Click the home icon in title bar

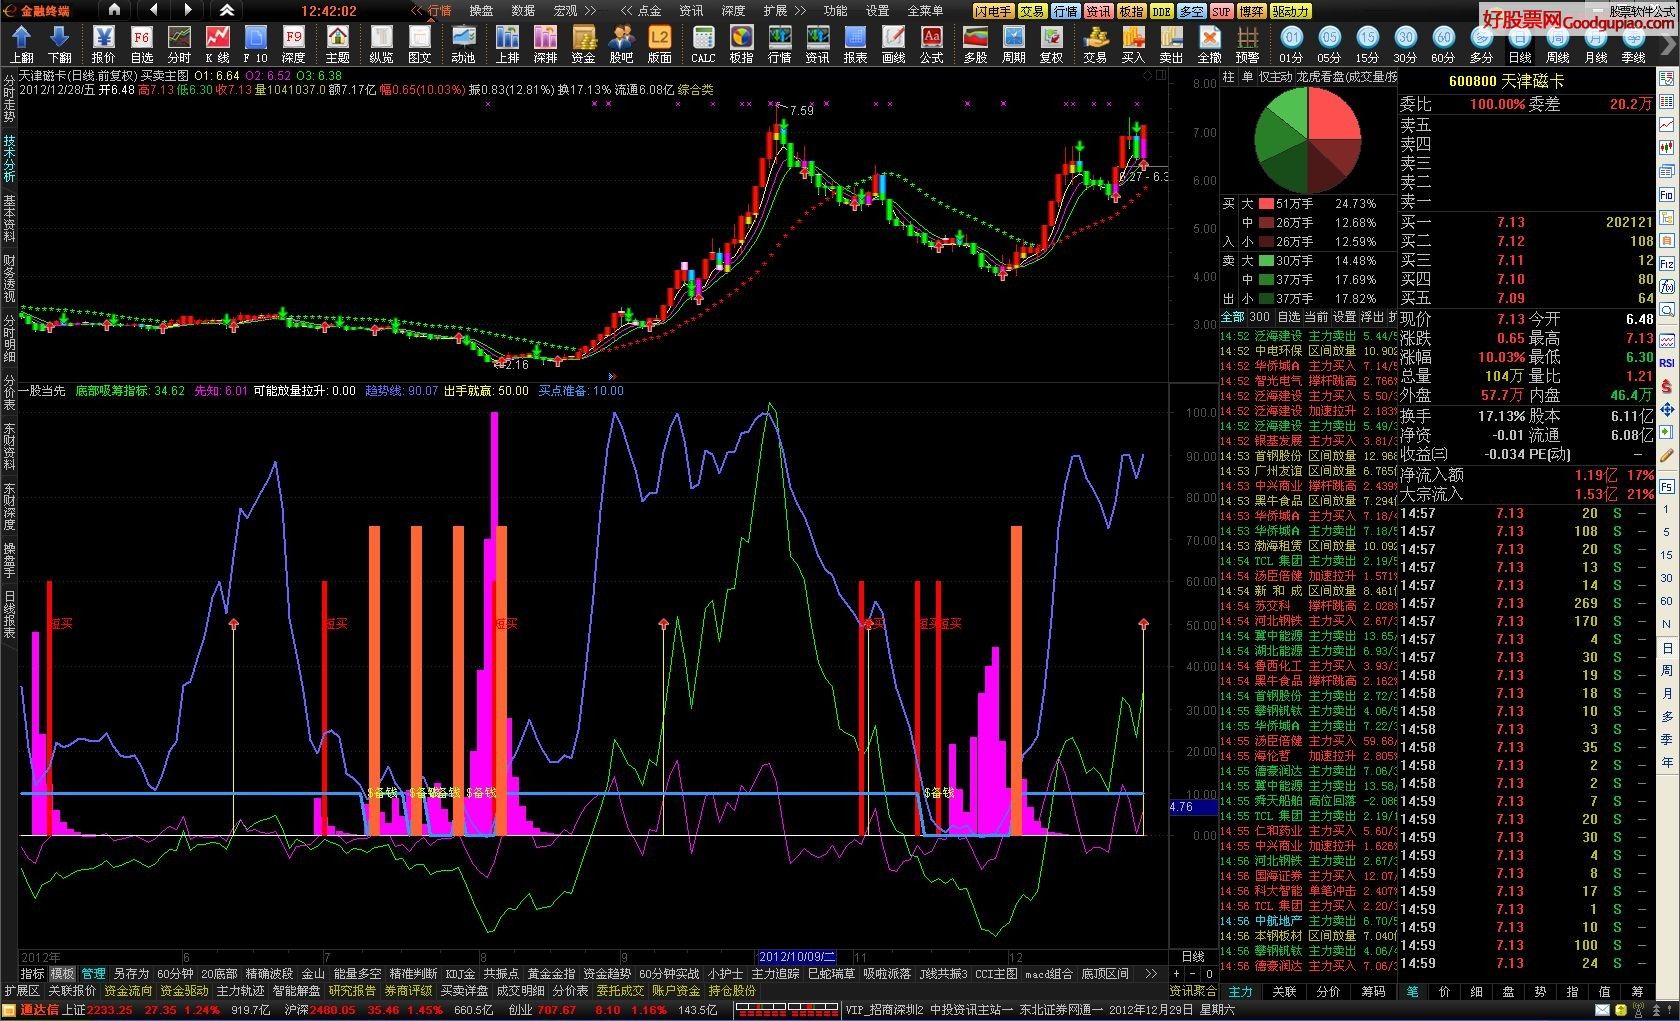coord(114,10)
